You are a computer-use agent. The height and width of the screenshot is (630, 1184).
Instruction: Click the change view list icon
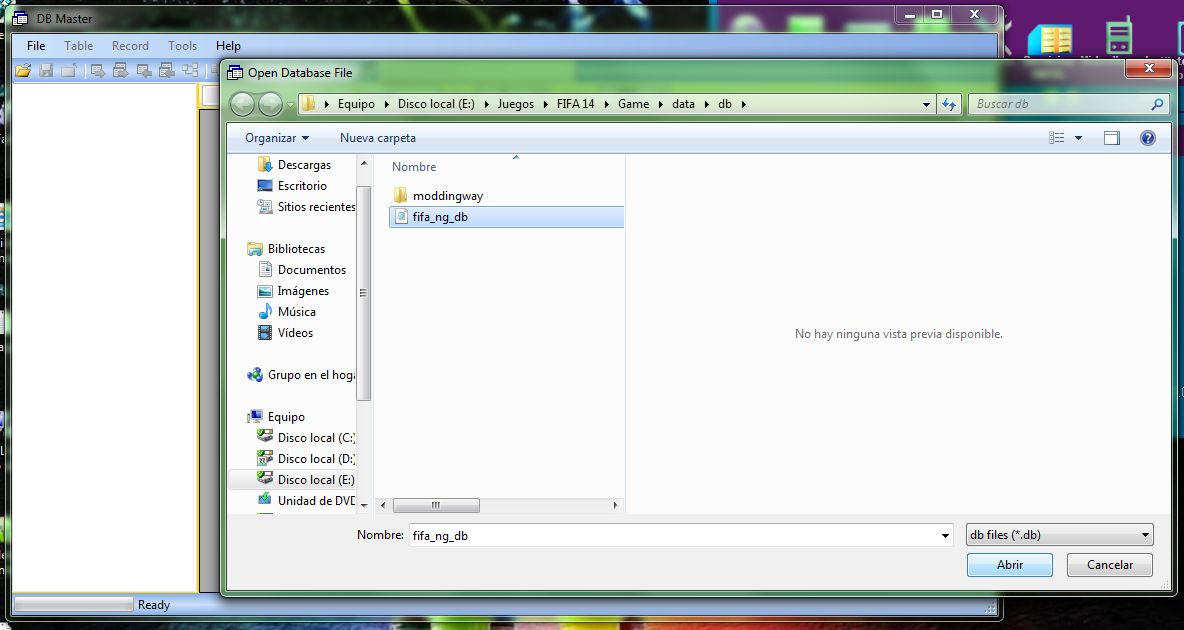click(1057, 138)
